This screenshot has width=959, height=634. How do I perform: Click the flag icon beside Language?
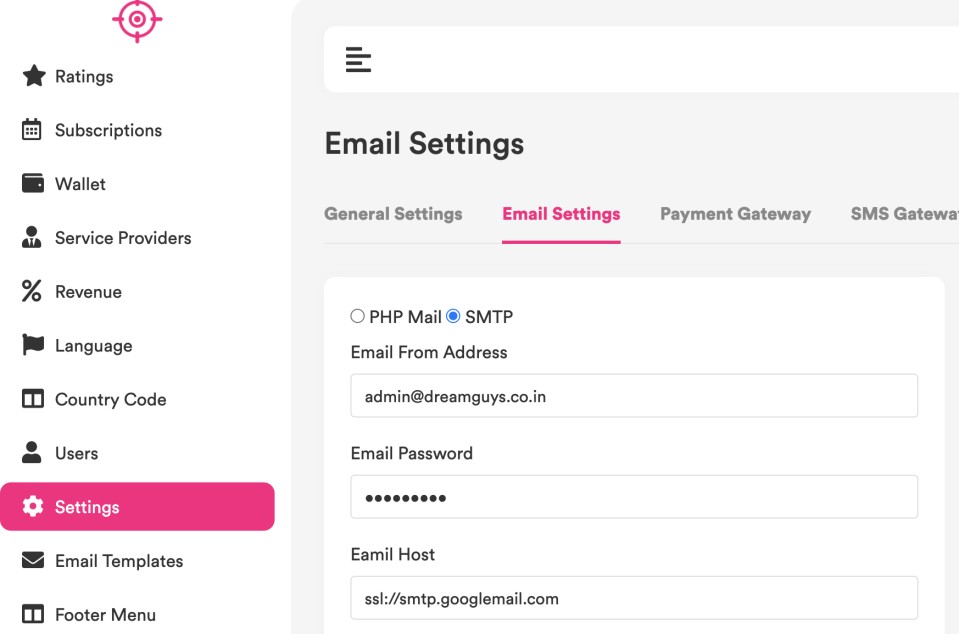[33, 346]
